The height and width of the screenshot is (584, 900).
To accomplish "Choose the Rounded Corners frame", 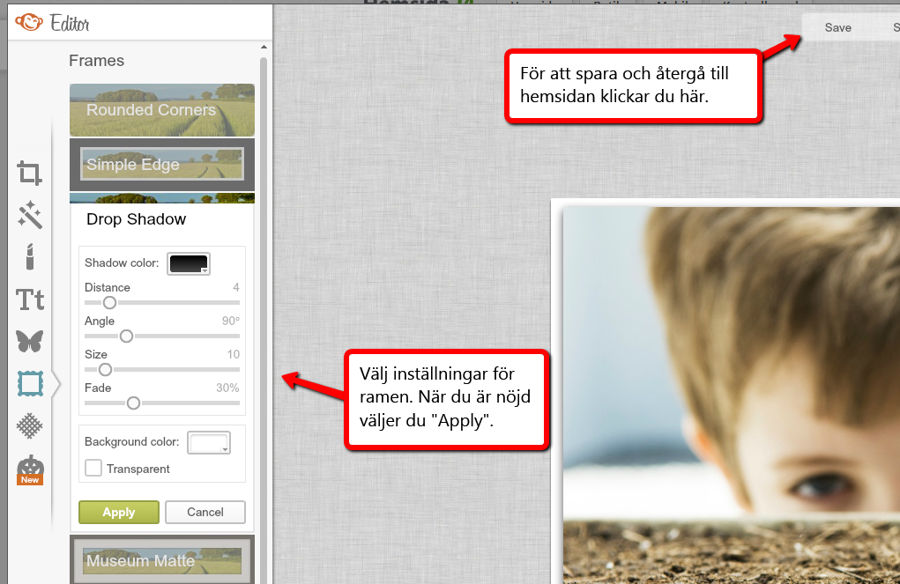I will click(162, 110).
